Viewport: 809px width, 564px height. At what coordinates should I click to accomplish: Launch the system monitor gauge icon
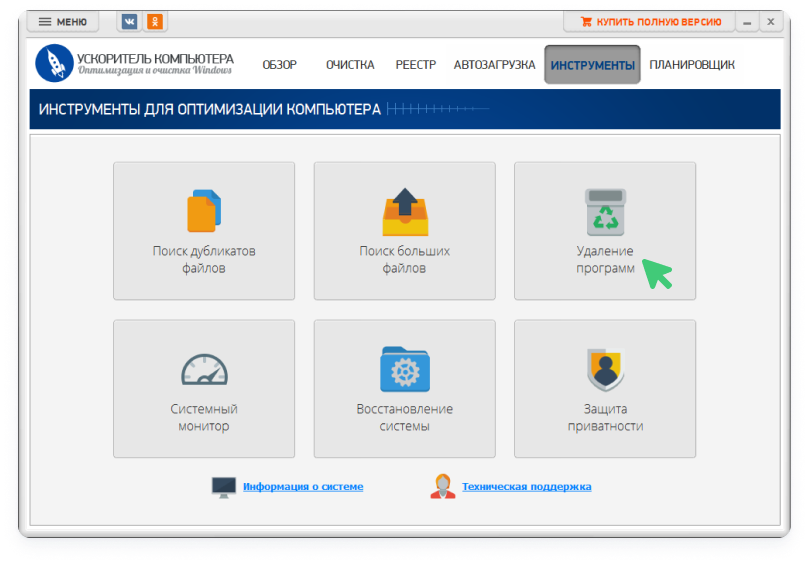point(204,369)
